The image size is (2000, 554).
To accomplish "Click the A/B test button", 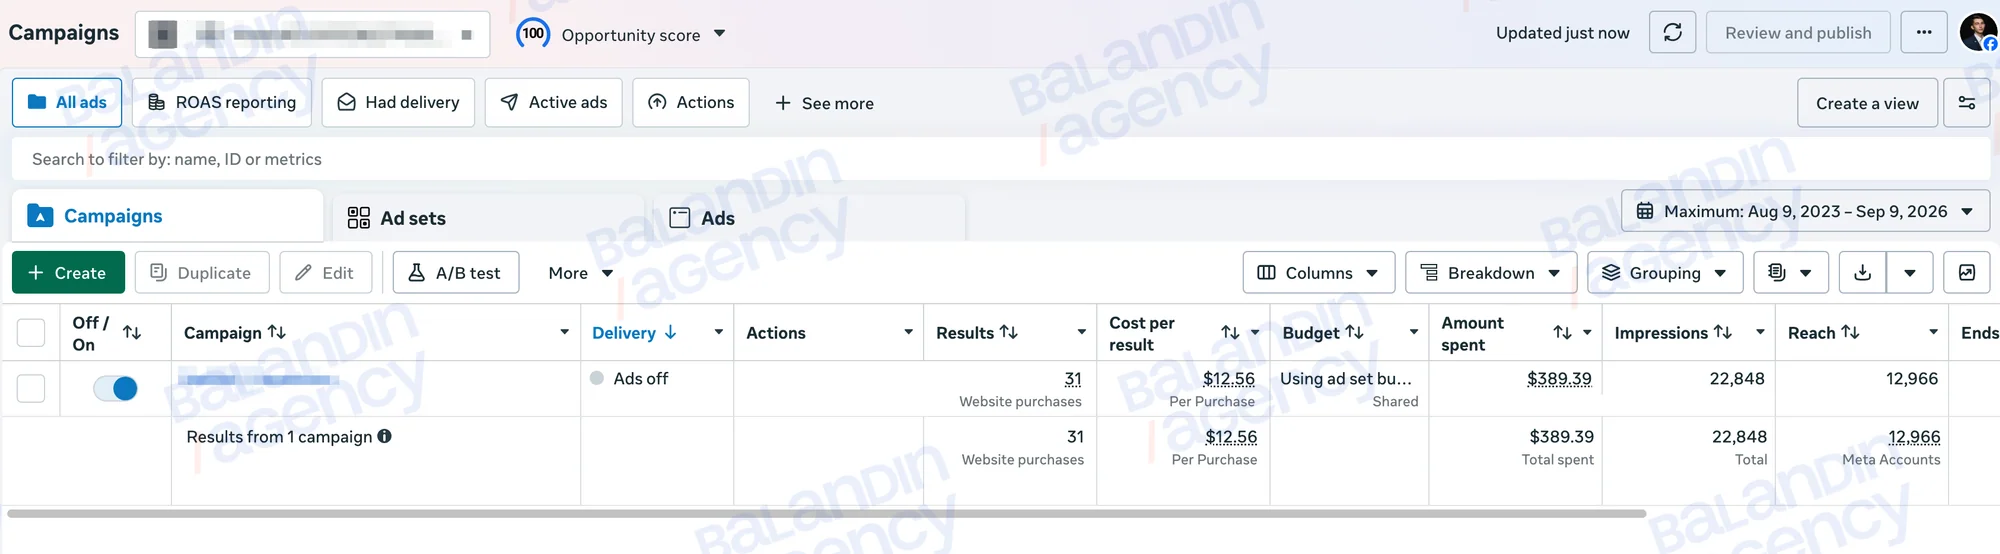I will coord(456,273).
